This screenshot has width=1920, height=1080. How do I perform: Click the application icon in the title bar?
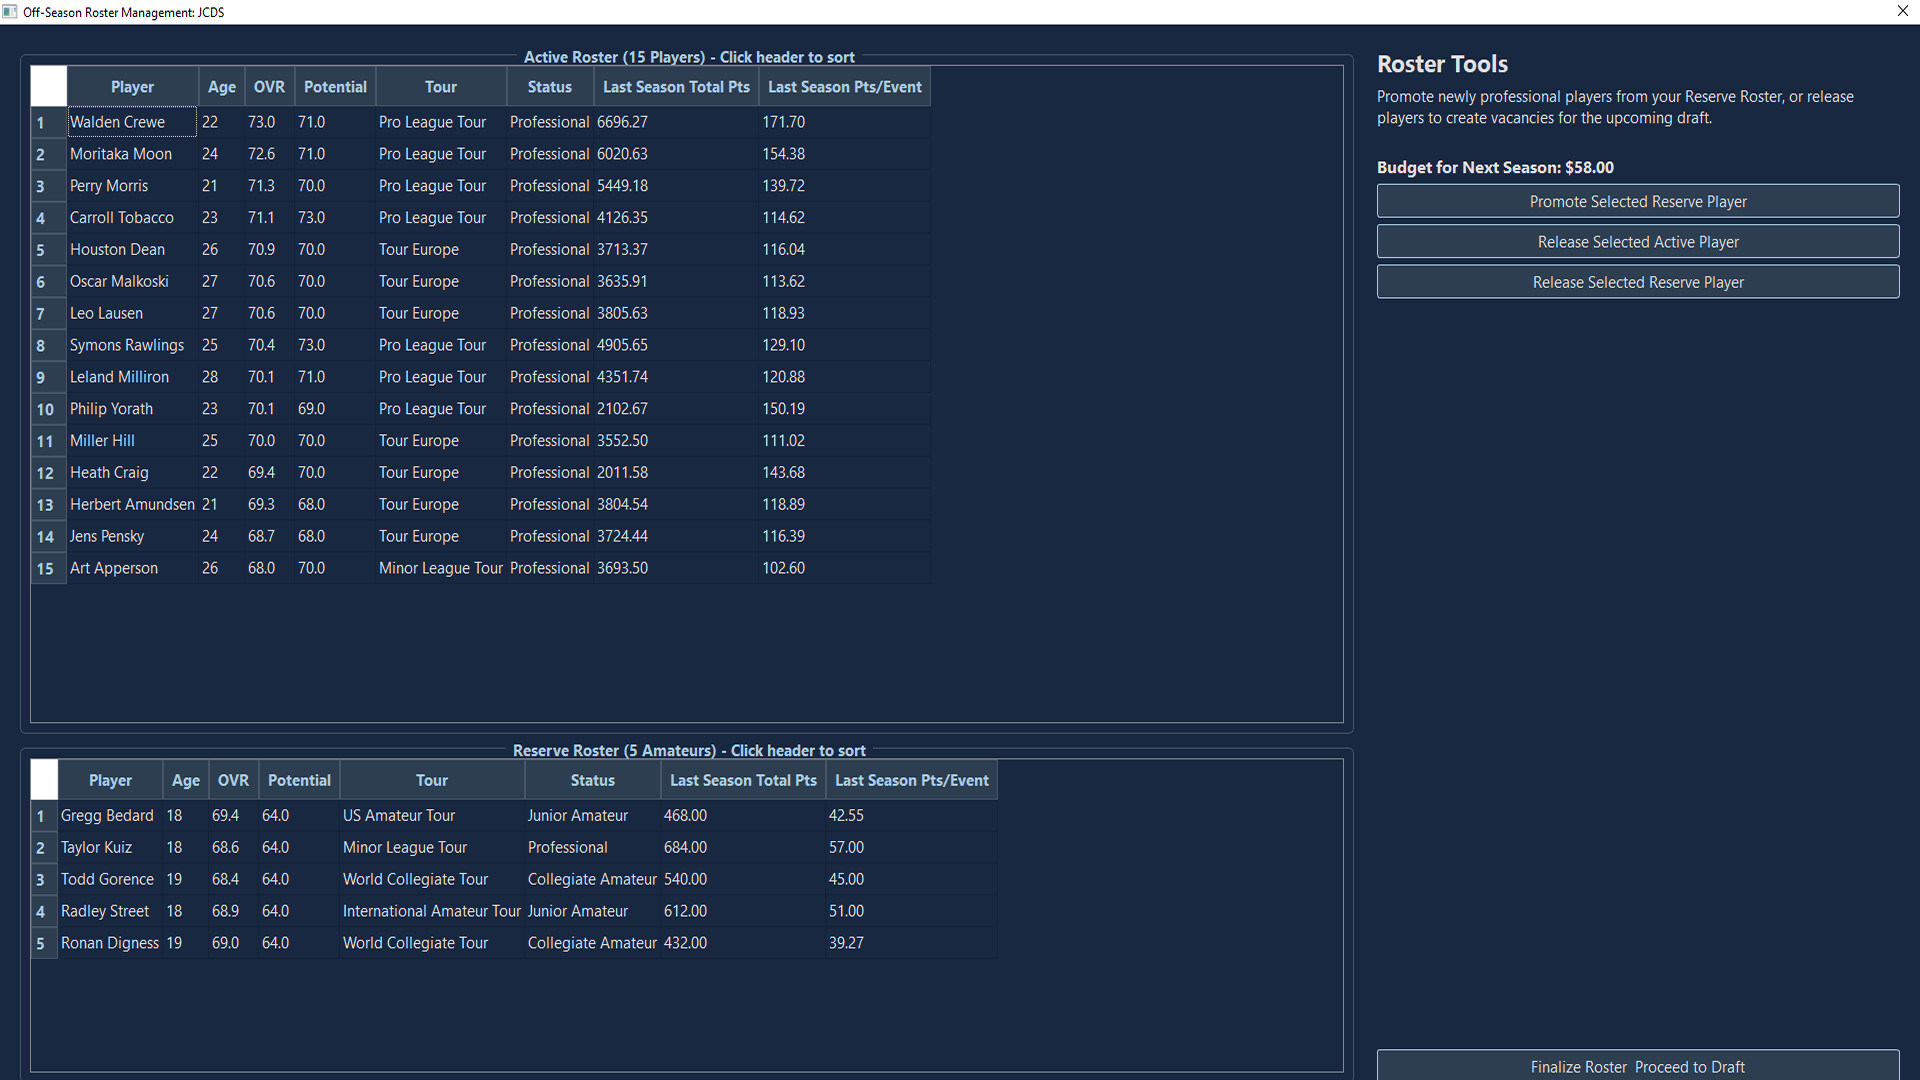(10, 11)
